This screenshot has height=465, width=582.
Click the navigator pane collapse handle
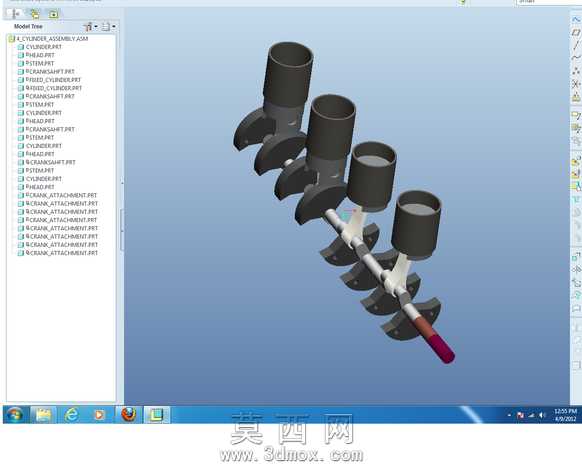121,230
